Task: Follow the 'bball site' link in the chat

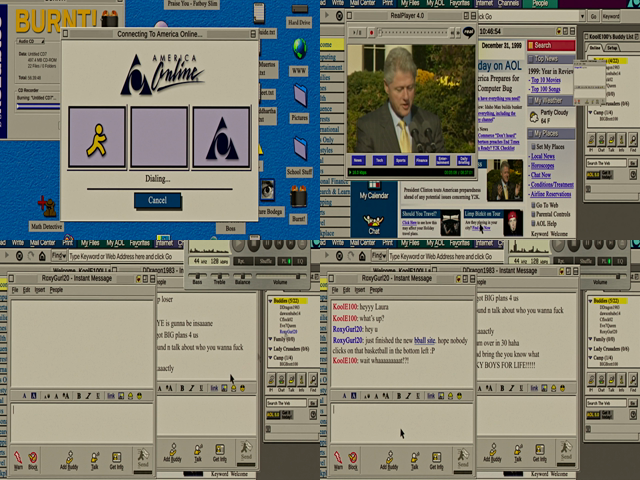Action: pyautogui.click(x=424, y=340)
